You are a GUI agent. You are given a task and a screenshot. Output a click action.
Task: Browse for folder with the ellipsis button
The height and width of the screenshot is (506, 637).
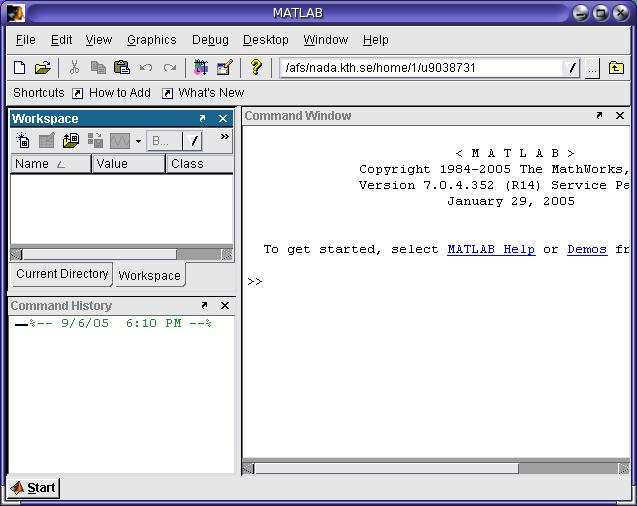pos(592,68)
